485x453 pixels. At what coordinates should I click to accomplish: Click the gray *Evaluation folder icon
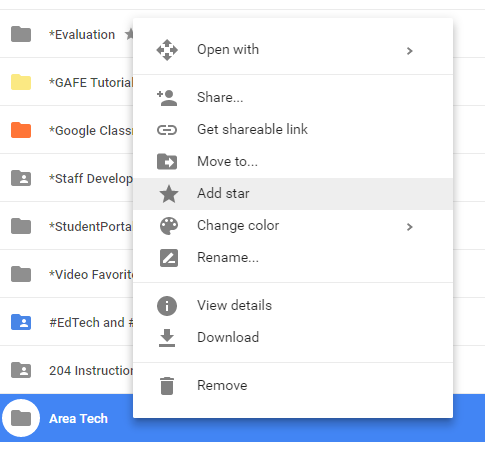(21, 34)
